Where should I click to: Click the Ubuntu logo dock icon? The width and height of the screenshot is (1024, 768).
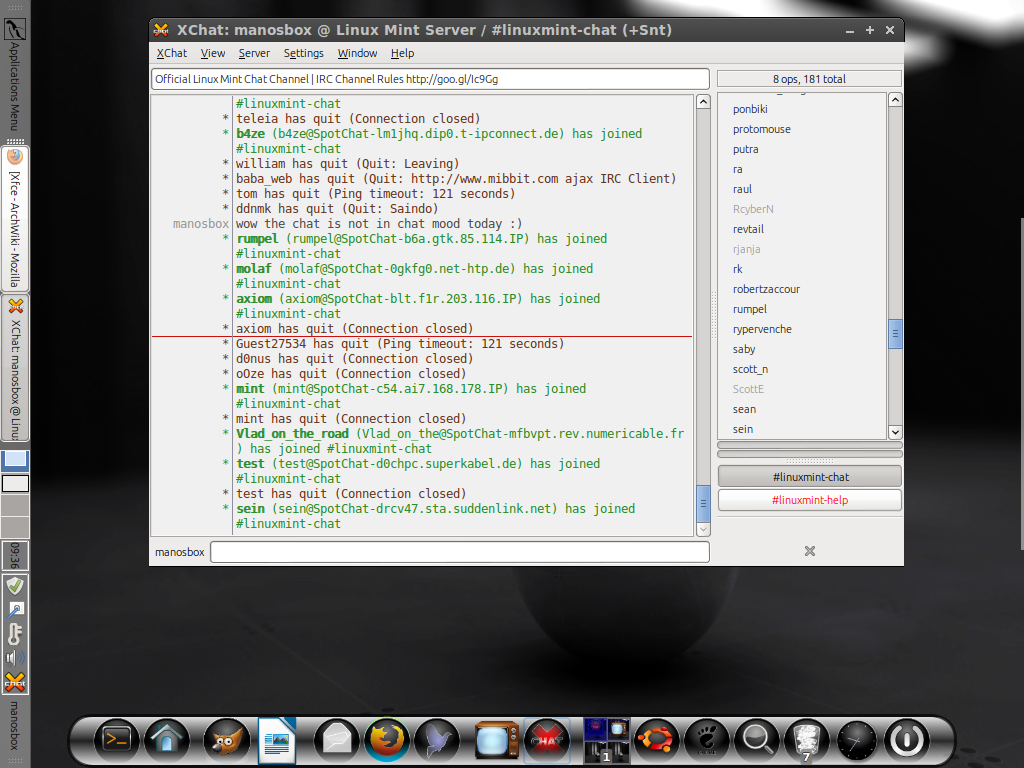[x=656, y=741]
